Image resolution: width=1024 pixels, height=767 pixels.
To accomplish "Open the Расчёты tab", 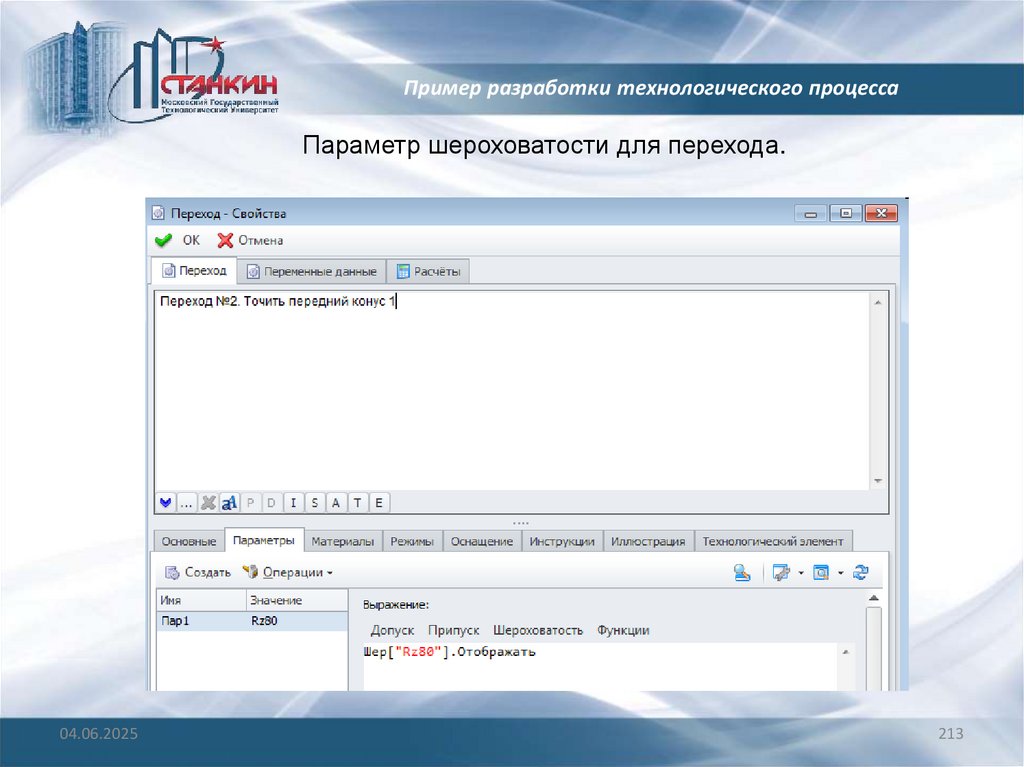I will tap(428, 272).
